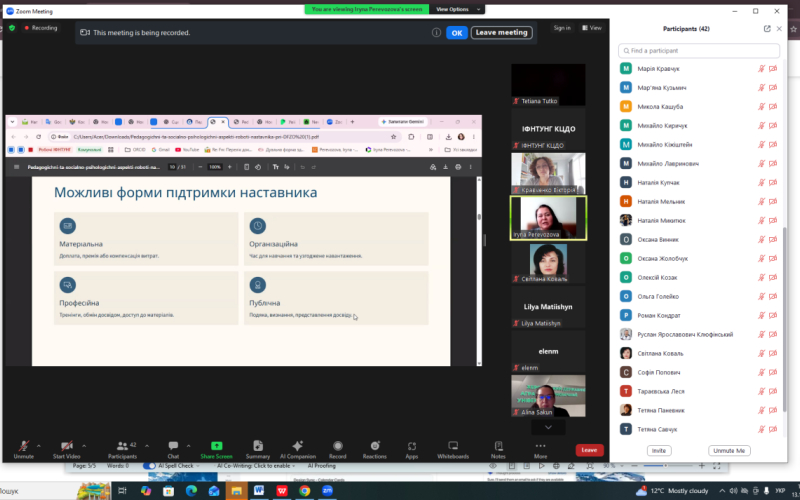Click the Sign in button

[562, 28]
